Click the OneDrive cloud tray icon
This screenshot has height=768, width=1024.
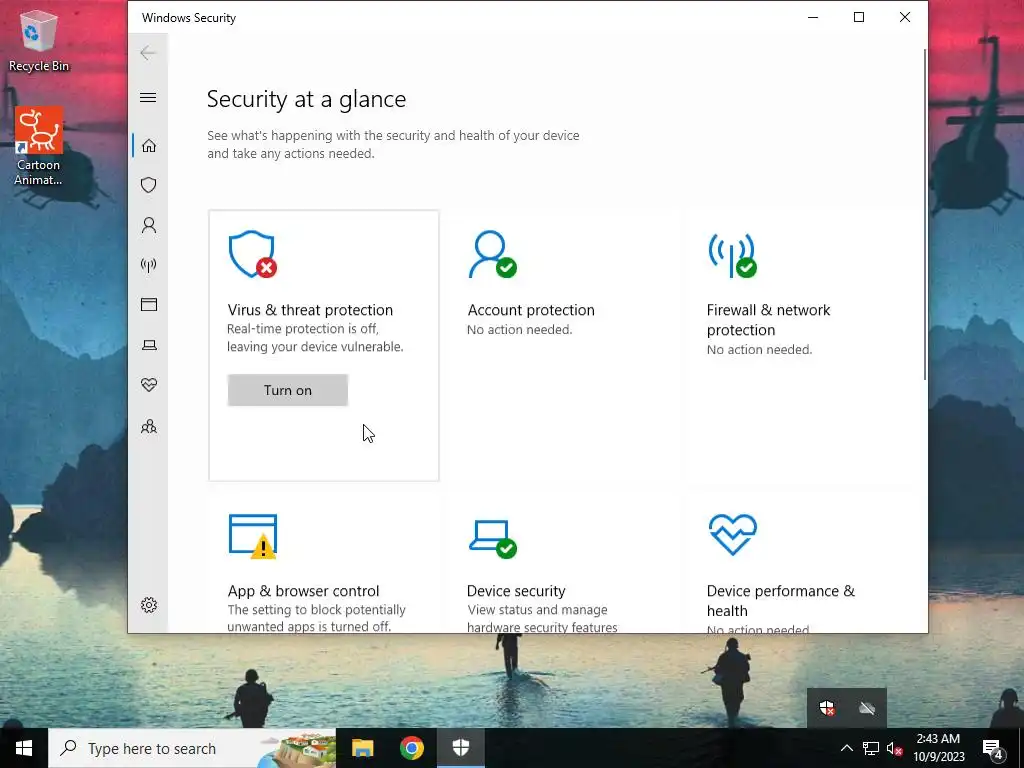coord(867,708)
